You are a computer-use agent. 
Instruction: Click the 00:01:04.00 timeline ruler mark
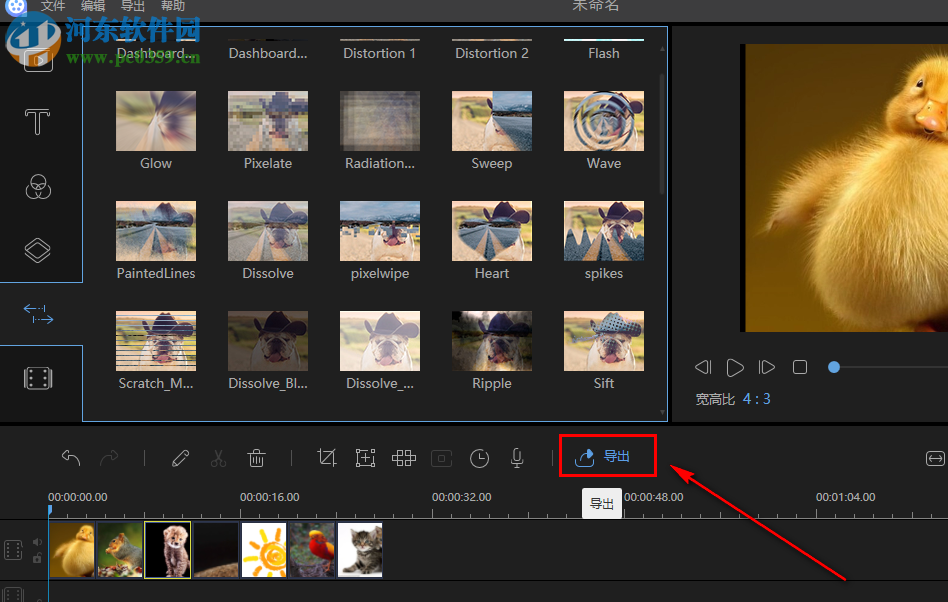point(845,497)
